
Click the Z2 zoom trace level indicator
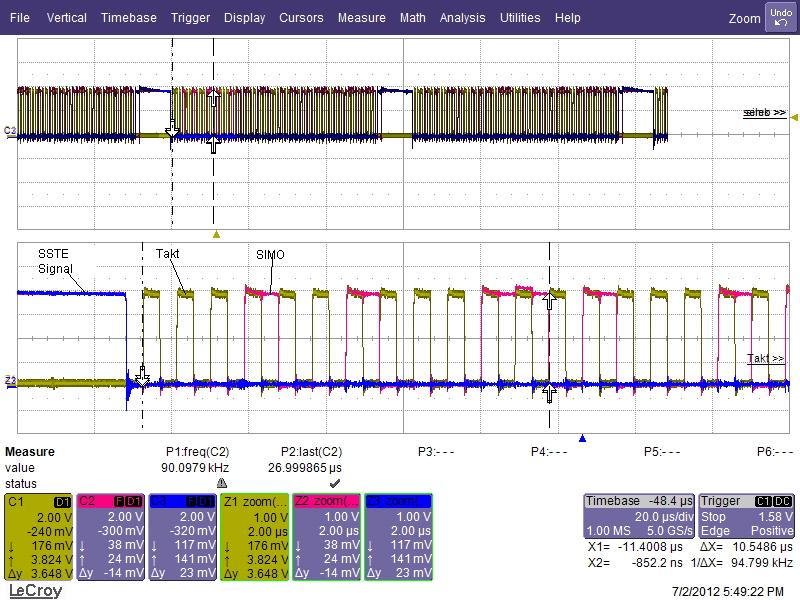pyautogui.click(x=10, y=381)
